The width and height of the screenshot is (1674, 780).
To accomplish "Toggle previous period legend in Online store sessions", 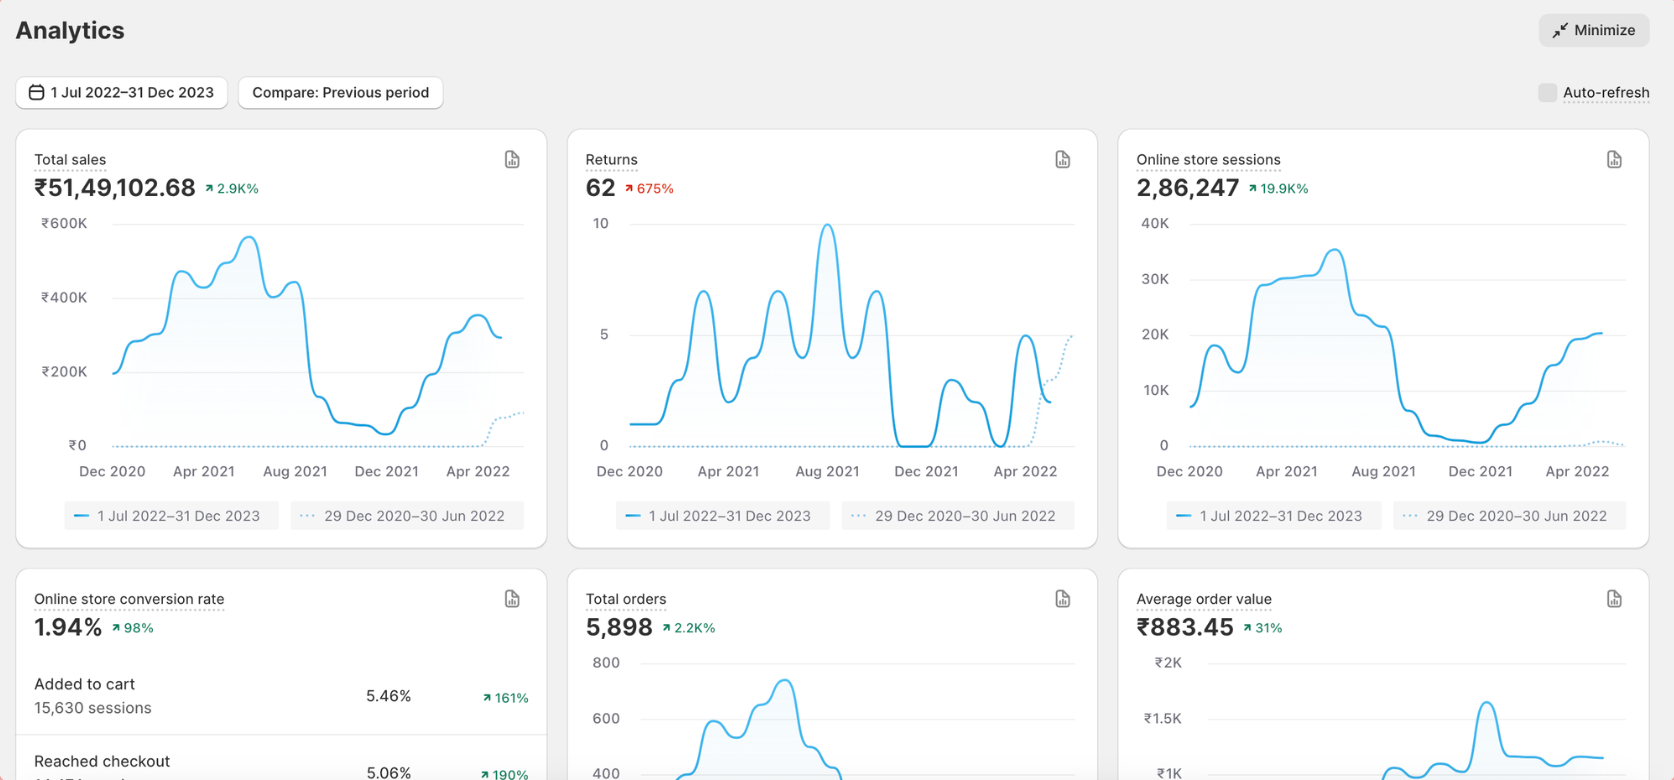I will pyautogui.click(x=1508, y=516).
